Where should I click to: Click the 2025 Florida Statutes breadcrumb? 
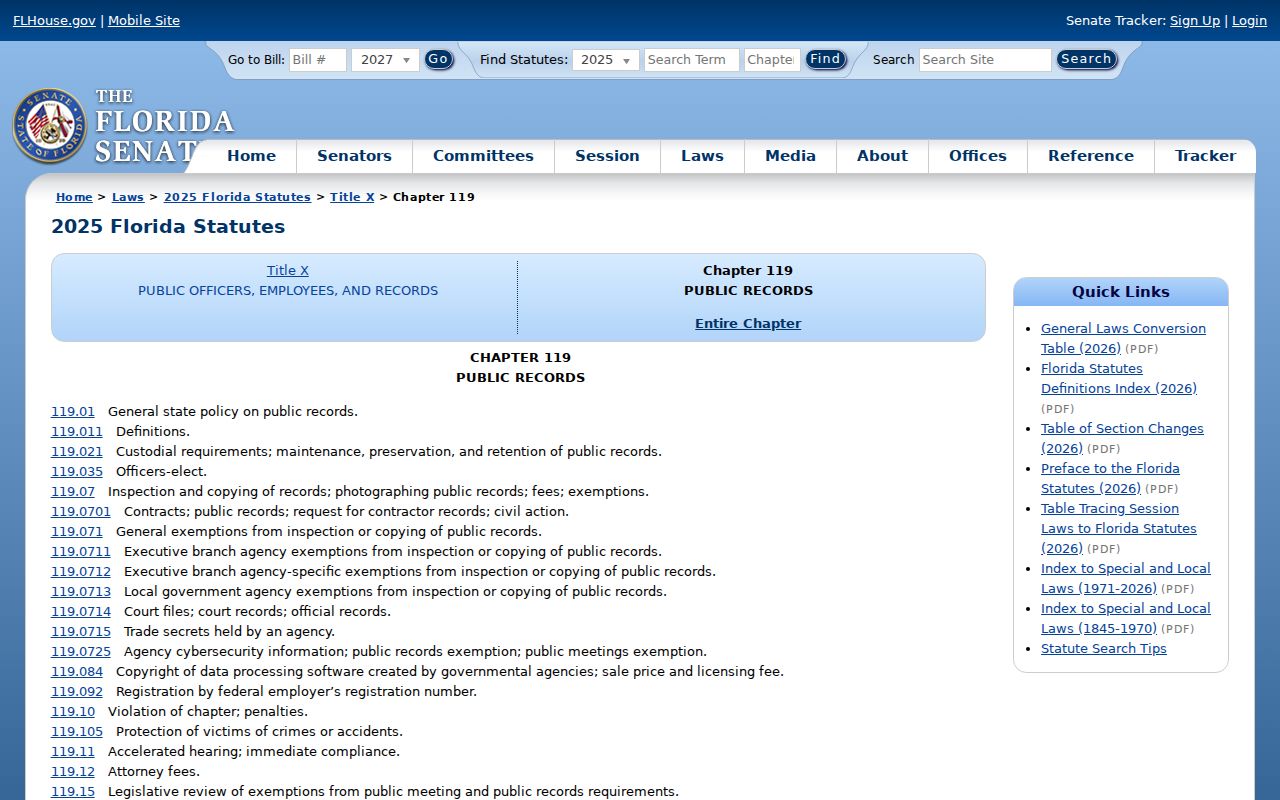[237, 197]
